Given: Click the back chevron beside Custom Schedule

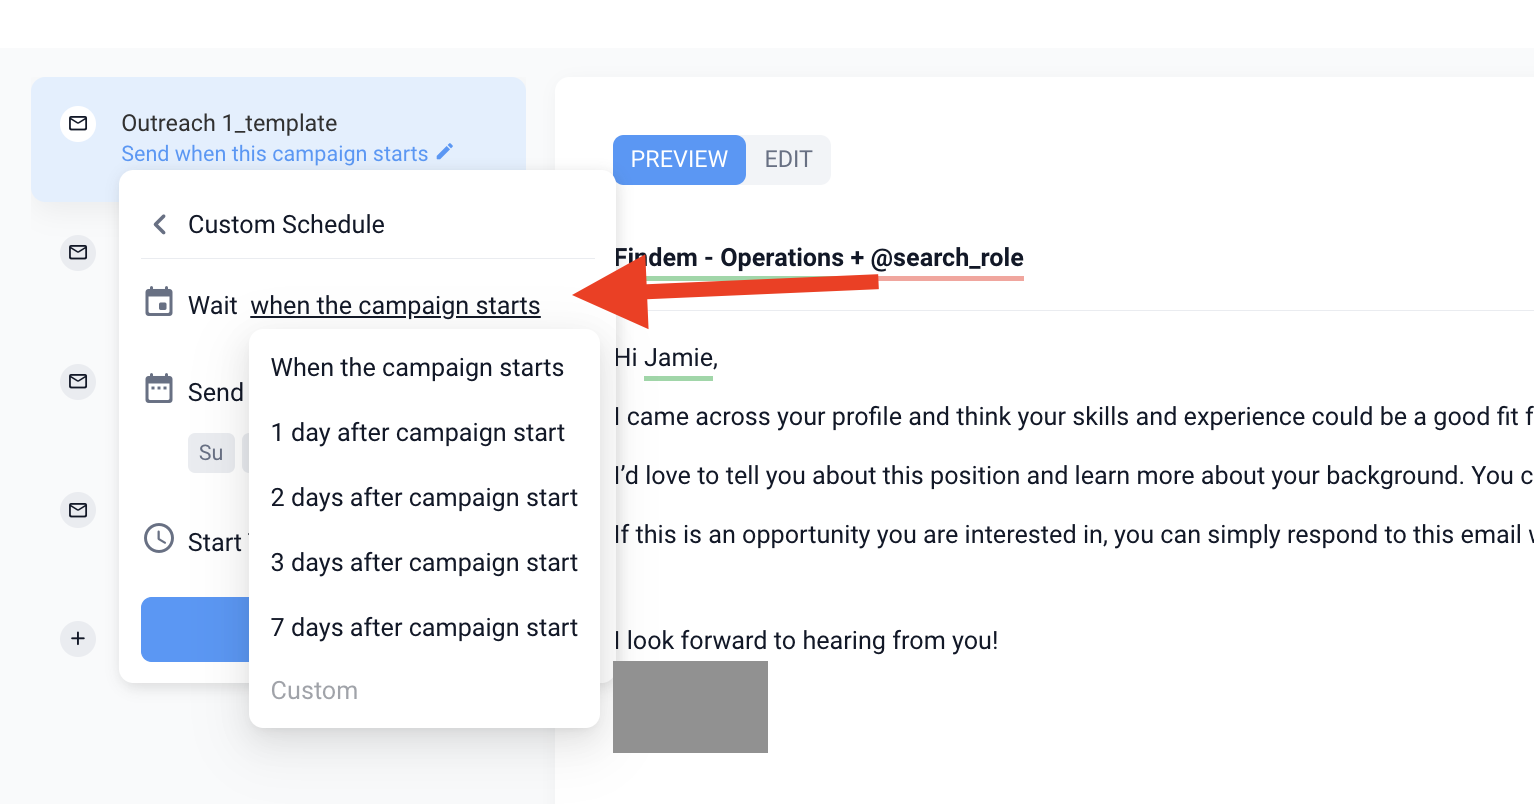Looking at the screenshot, I should click(160, 224).
